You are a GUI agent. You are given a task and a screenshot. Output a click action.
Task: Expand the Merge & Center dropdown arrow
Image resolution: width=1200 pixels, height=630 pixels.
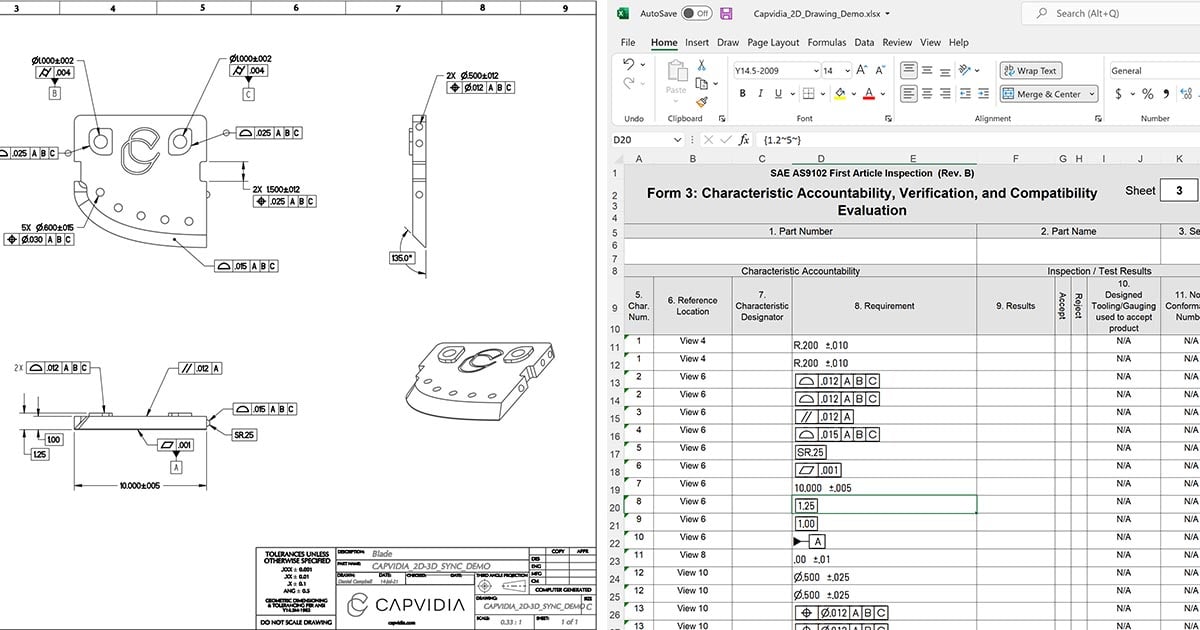pos(1090,93)
